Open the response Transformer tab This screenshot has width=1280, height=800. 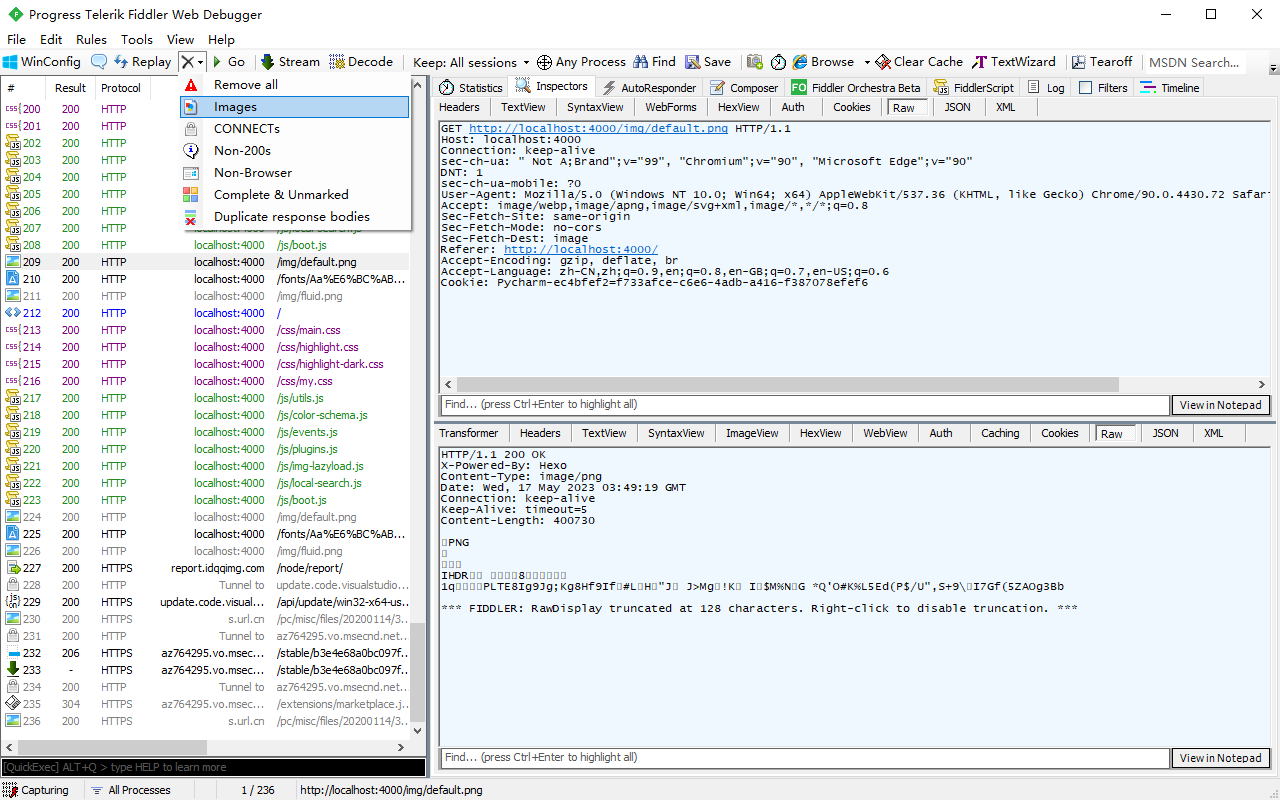468,433
